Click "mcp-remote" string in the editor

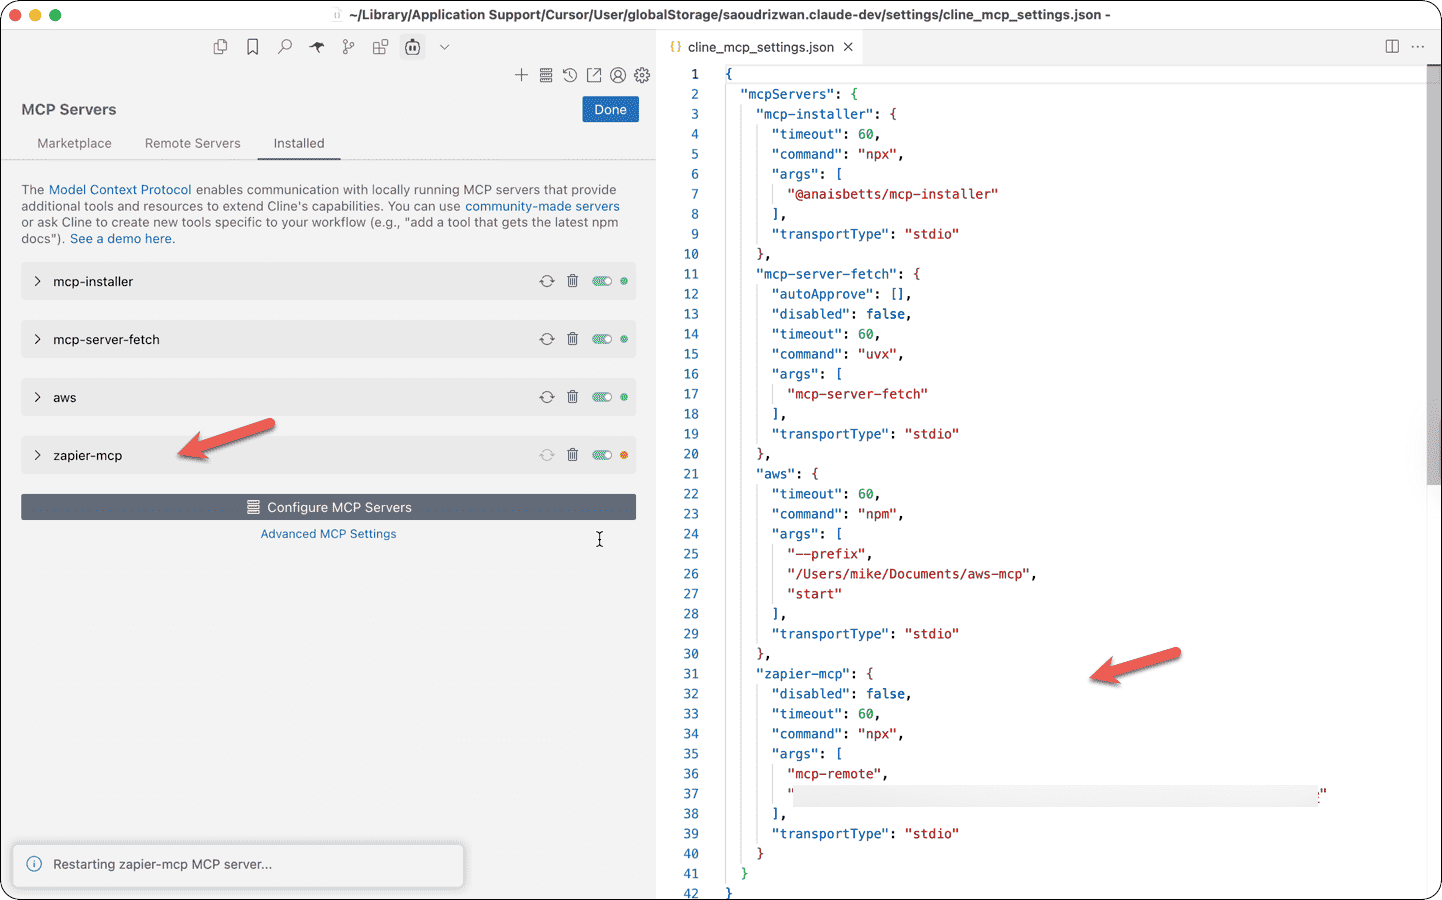(836, 774)
